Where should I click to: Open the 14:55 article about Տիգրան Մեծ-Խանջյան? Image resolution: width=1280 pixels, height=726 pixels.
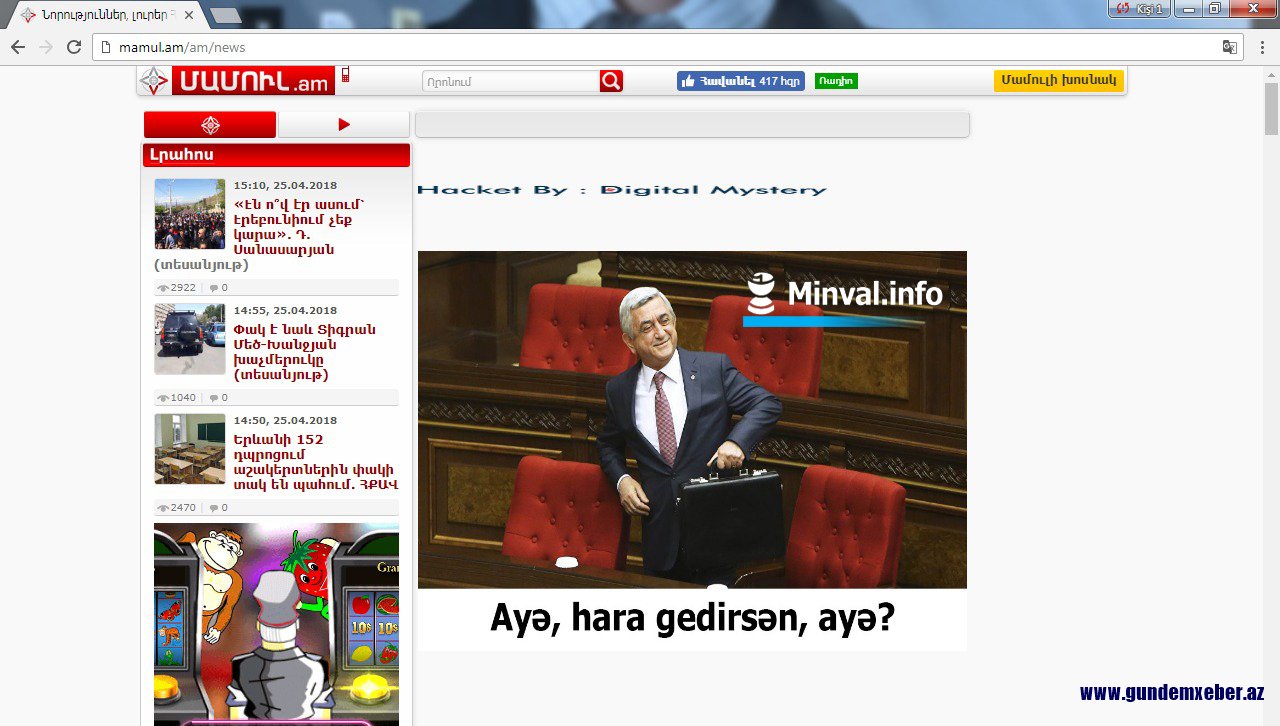pyautogui.click(x=305, y=352)
